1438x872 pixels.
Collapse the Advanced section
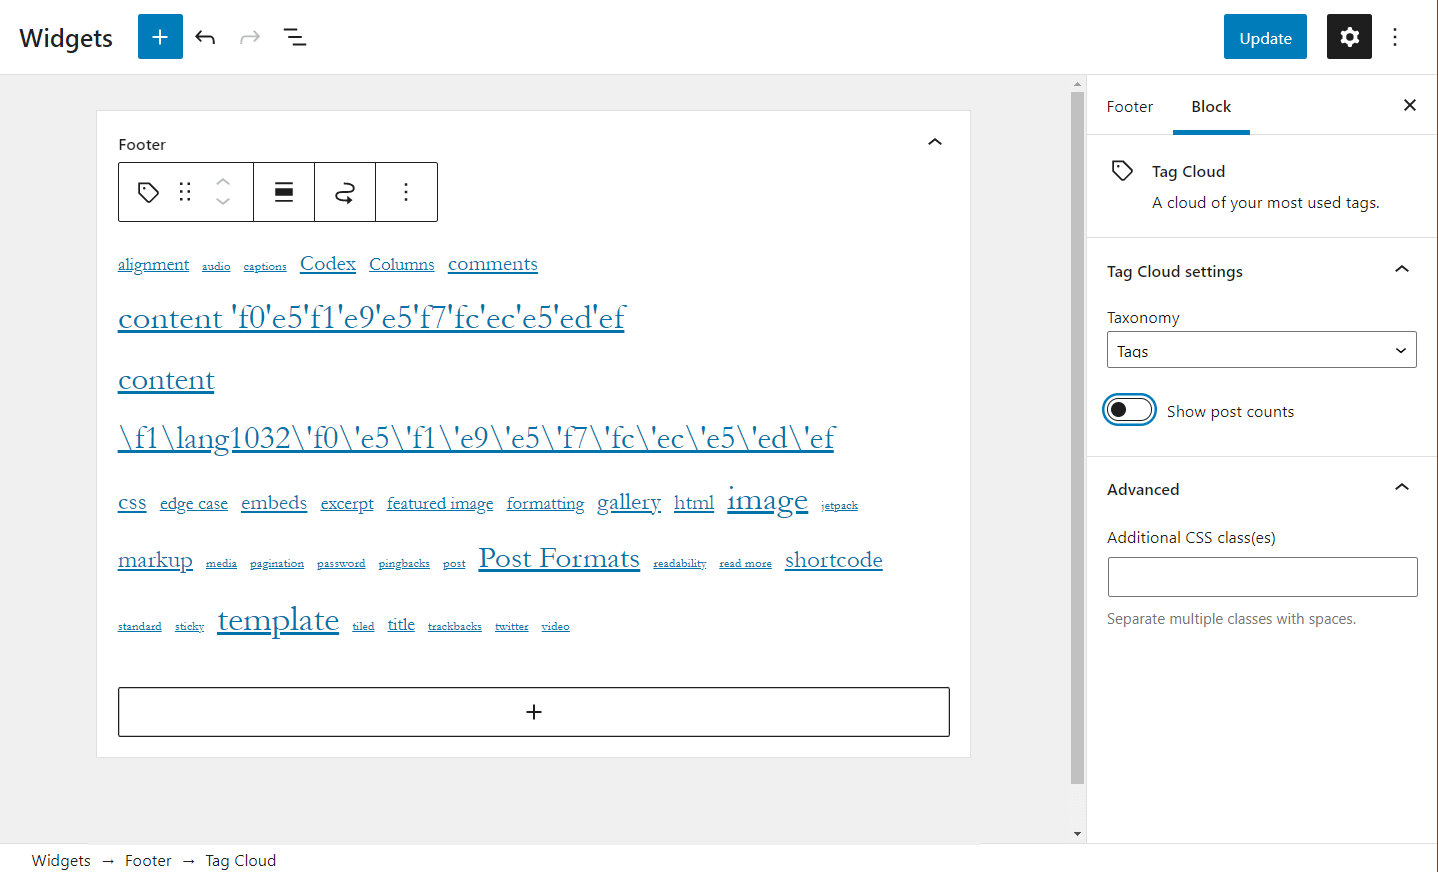(x=1401, y=487)
